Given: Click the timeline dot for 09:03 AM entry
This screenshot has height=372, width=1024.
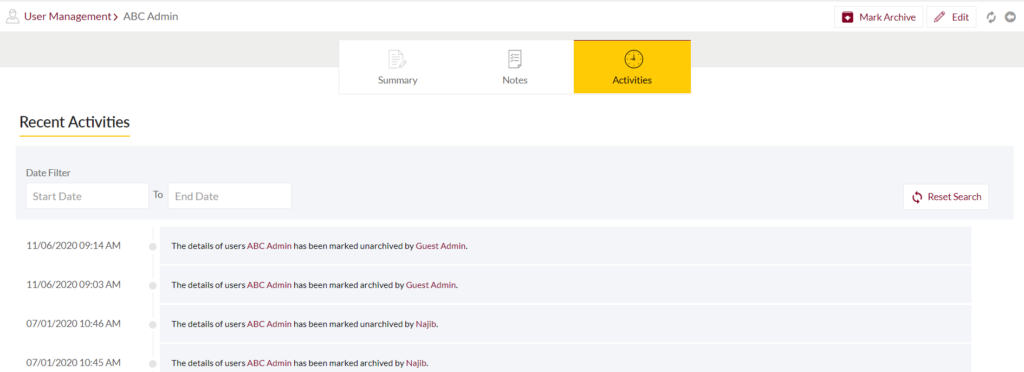Looking at the screenshot, I should click(153, 286).
